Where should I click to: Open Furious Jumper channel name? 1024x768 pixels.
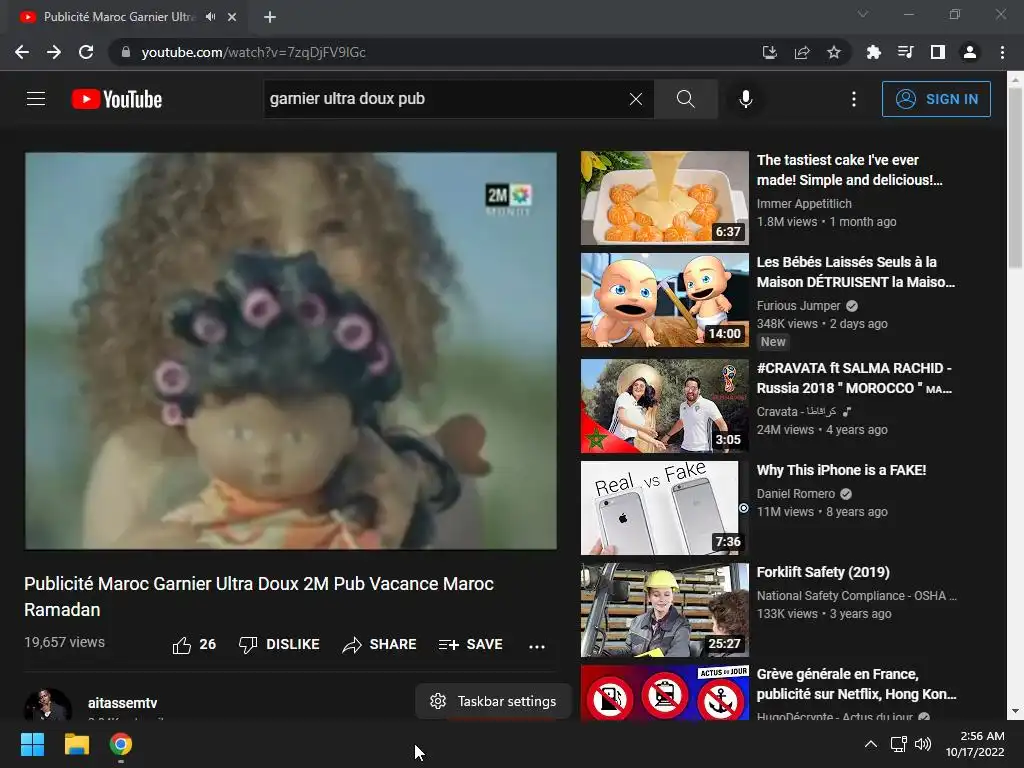pos(798,306)
